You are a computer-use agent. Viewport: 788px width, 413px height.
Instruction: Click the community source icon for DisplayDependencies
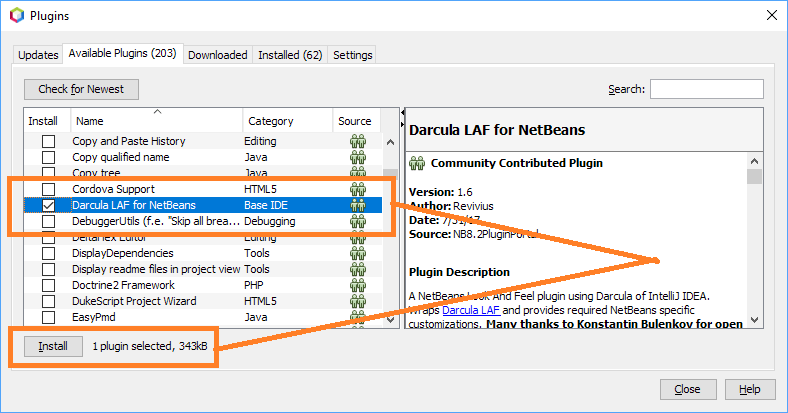click(x=358, y=253)
